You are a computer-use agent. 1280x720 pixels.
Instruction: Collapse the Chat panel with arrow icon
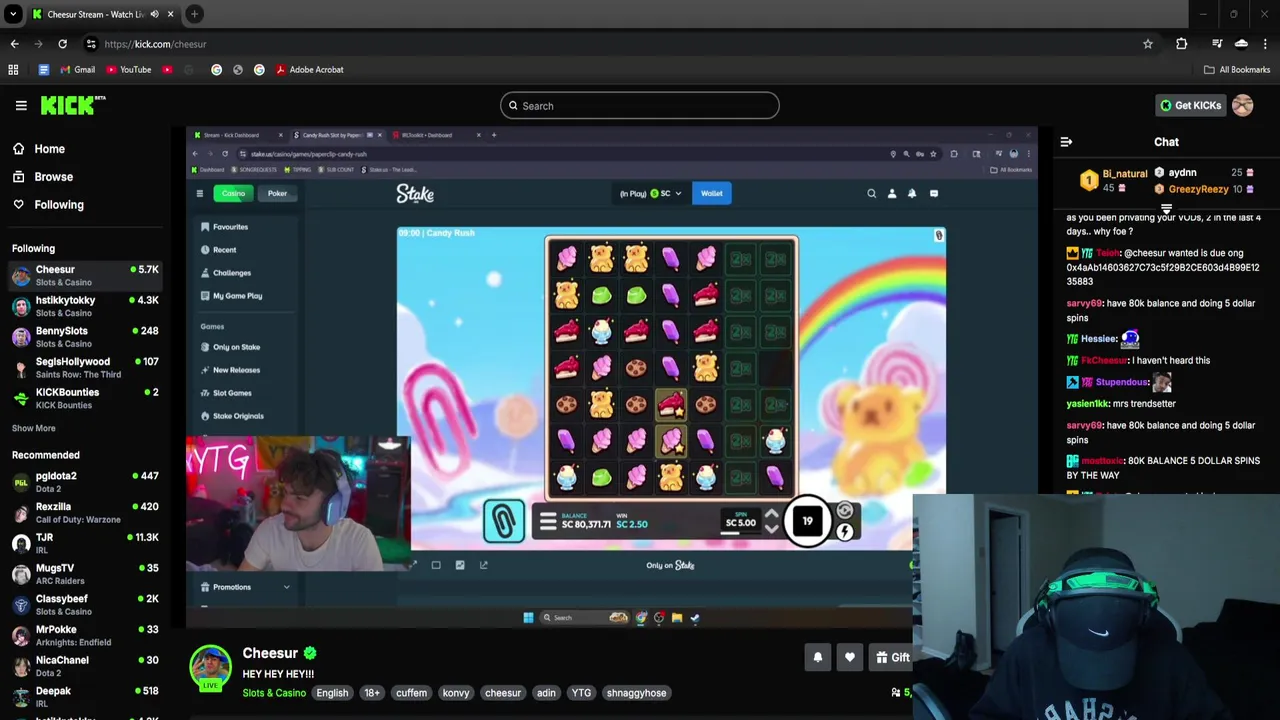click(x=1066, y=142)
